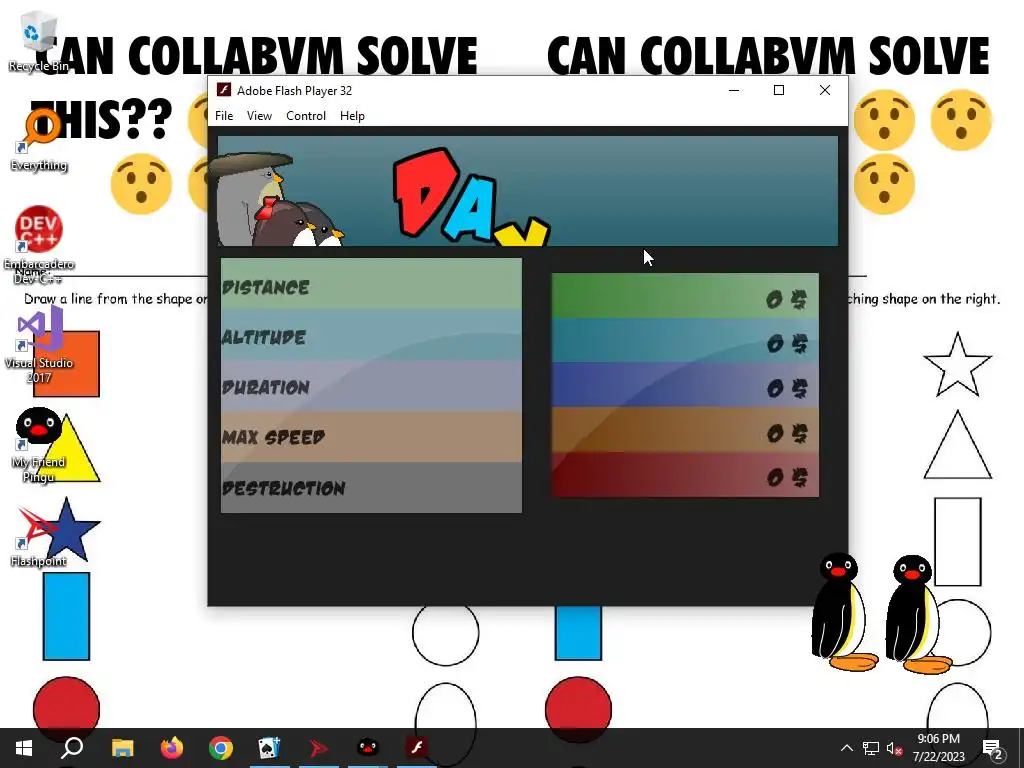Select the Everything desktop shortcut
Screen dimensions: 1024x768
[39, 140]
